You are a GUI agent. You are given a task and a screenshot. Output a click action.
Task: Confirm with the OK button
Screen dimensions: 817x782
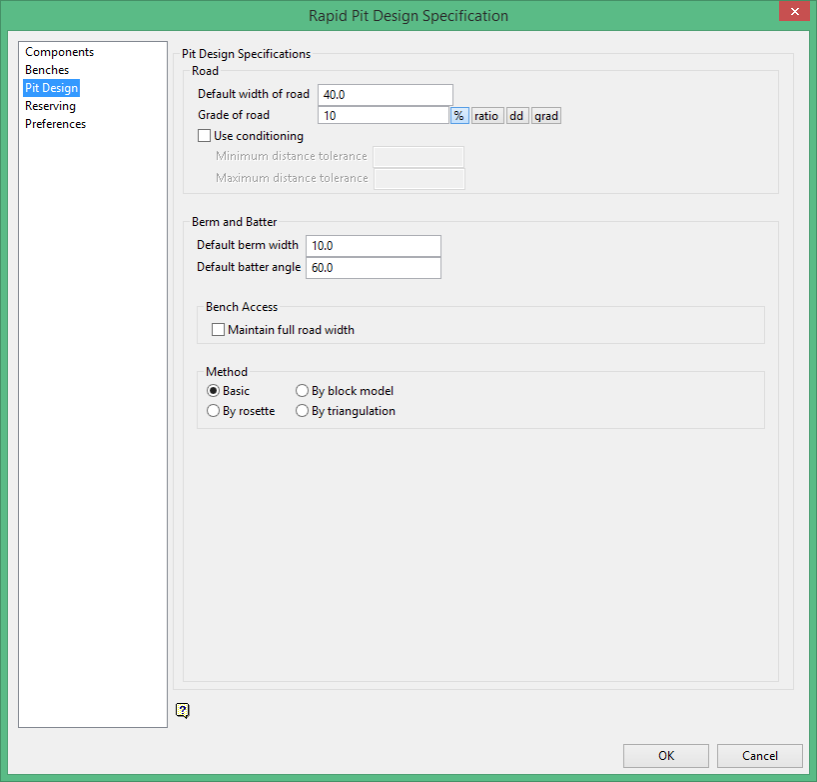pyautogui.click(x=666, y=755)
